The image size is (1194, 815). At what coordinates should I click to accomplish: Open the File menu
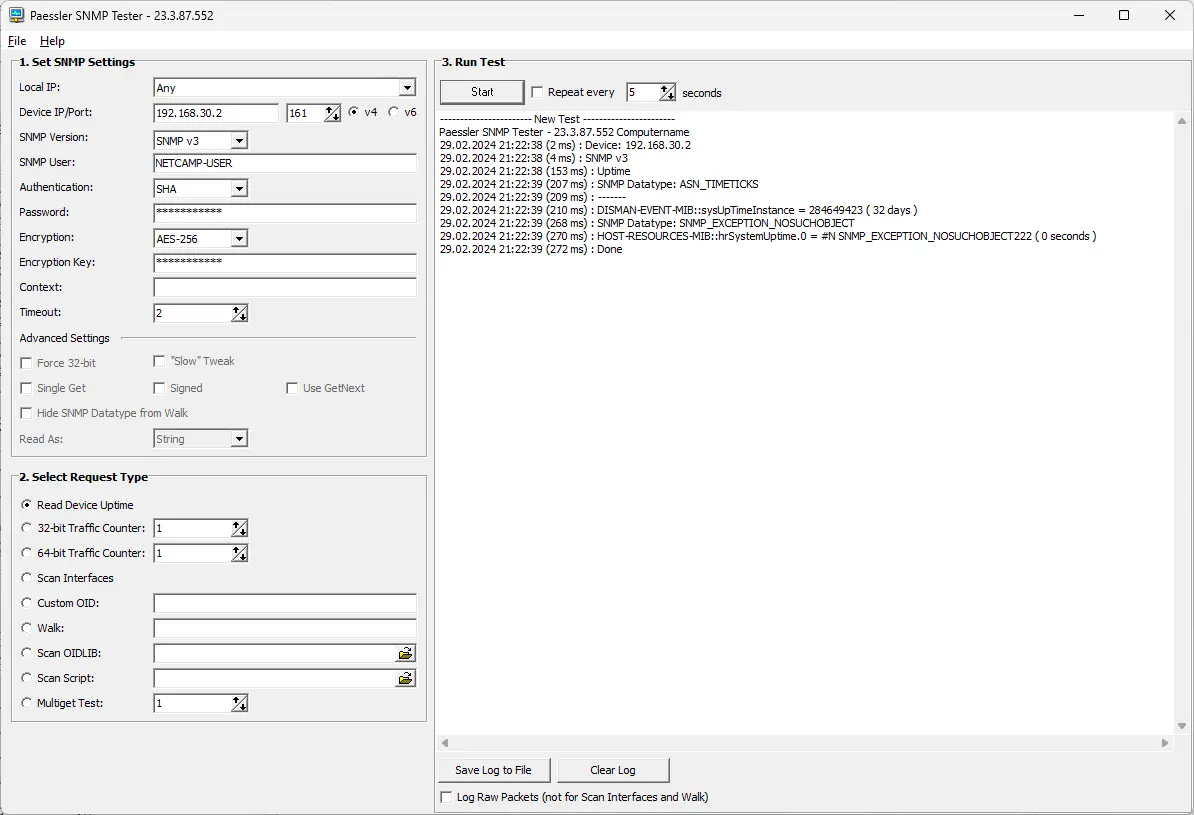(17, 41)
